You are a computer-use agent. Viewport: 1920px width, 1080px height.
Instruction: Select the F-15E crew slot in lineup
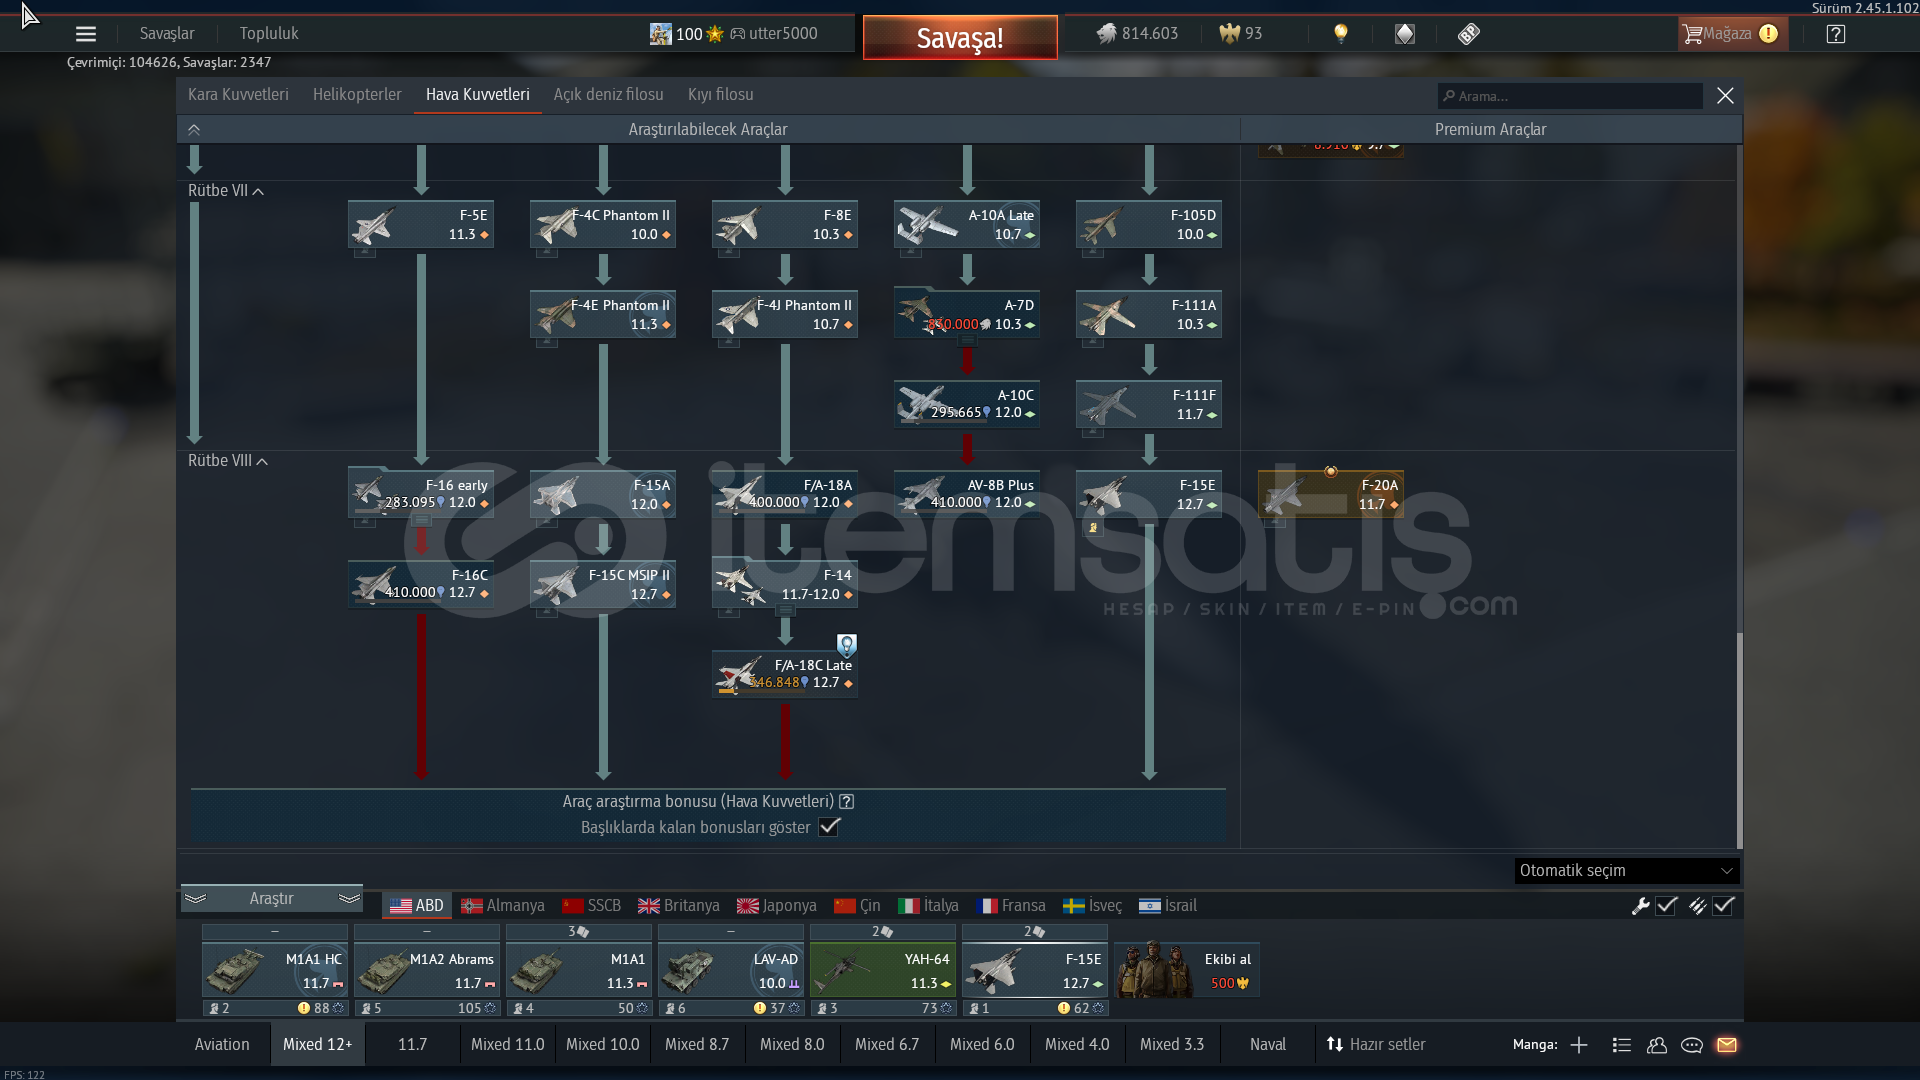1035,970
